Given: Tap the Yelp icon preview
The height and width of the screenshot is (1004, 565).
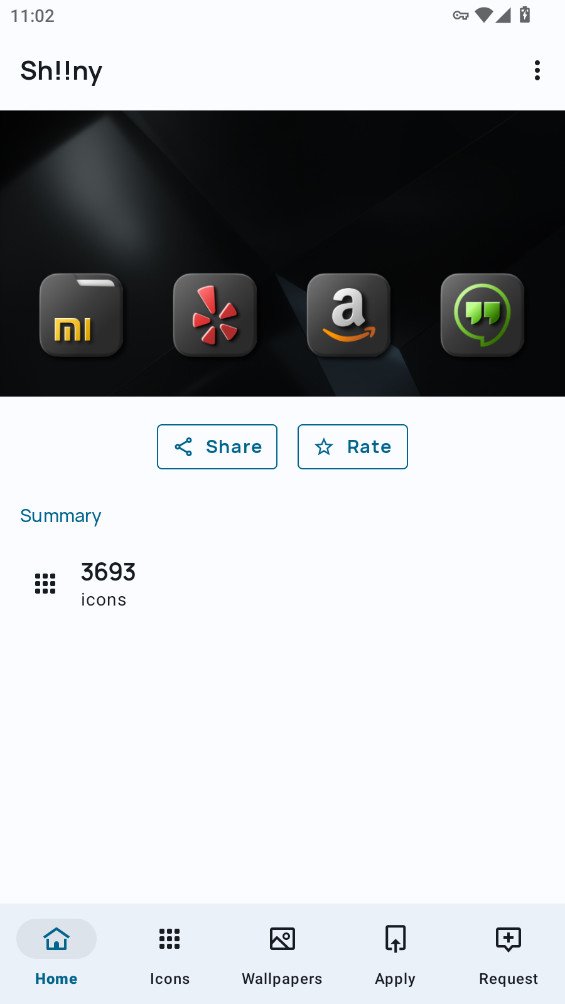Looking at the screenshot, I should [x=215, y=314].
